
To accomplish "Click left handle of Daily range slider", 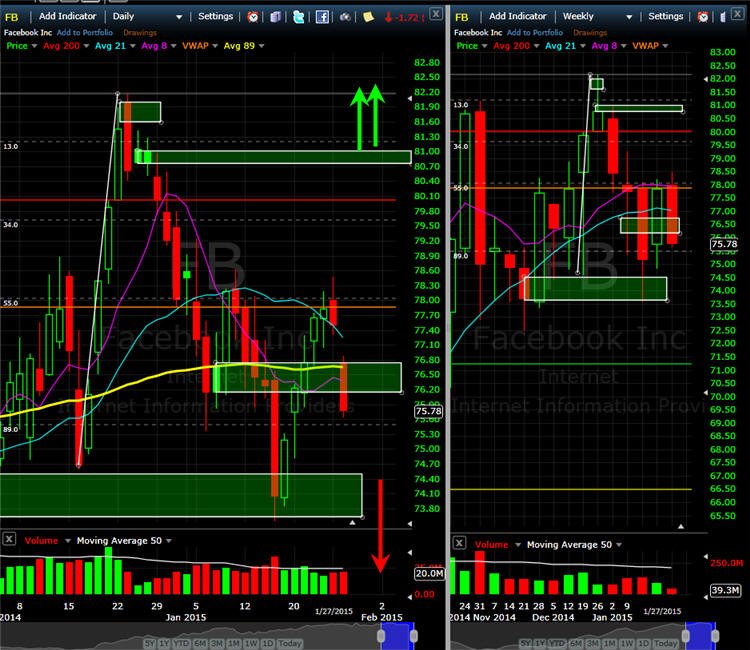I will click(381, 636).
